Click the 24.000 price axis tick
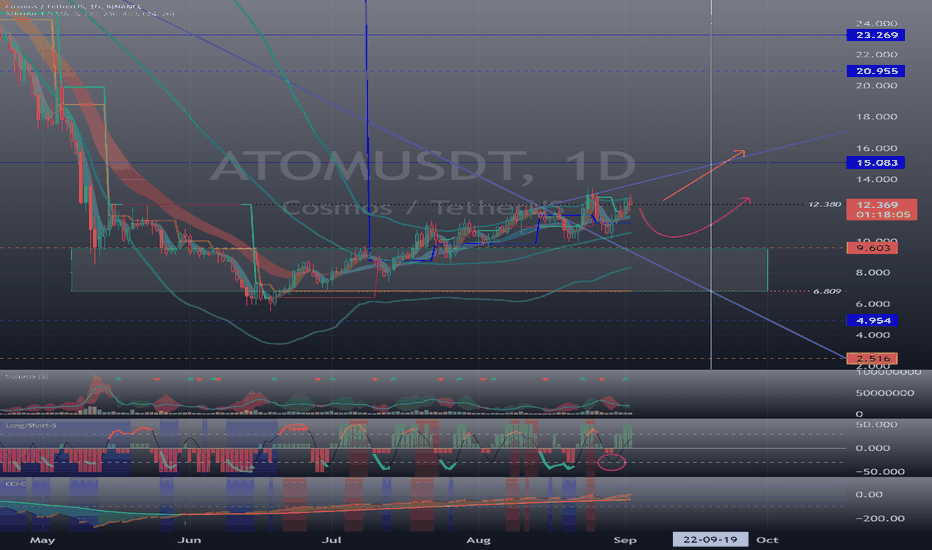The height and width of the screenshot is (550, 932). [x=876, y=24]
